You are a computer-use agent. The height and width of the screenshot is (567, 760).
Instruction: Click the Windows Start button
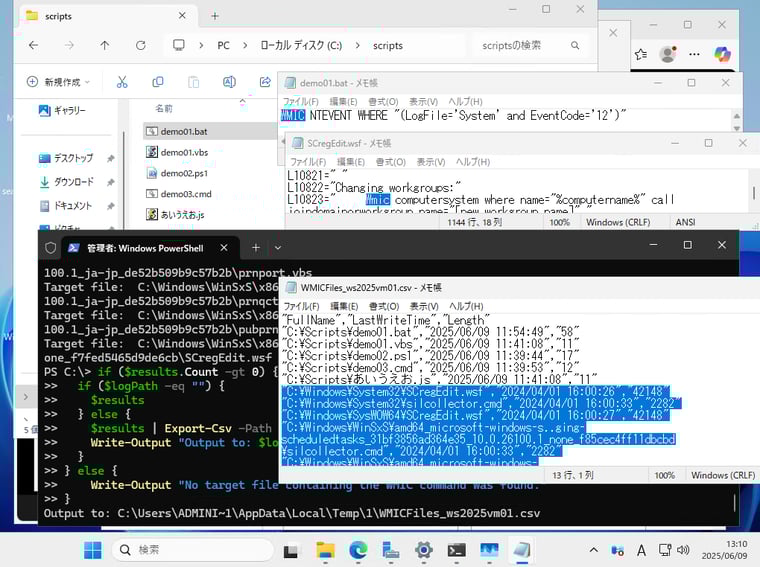point(92,550)
